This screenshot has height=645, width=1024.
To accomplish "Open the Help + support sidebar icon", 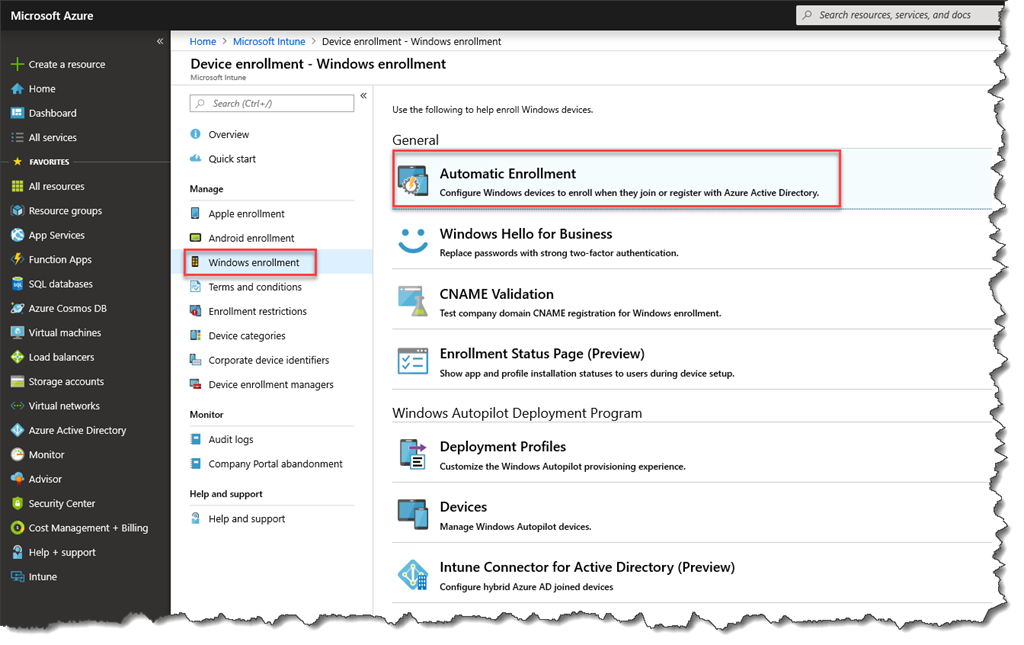I will click(x=18, y=552).
